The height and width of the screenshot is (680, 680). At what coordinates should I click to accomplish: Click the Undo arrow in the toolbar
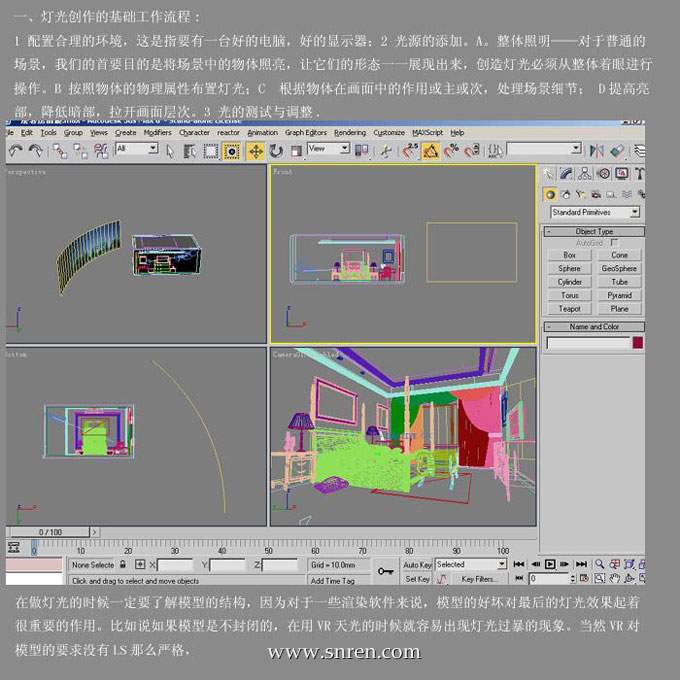pyautogui.click(x=16, y=151)
